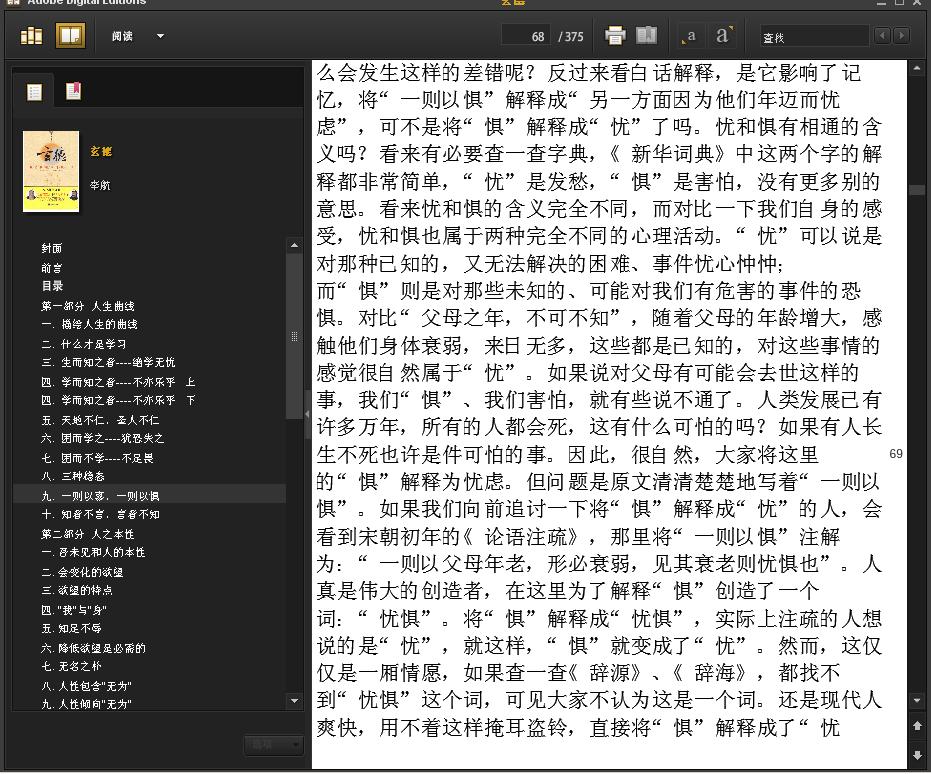Toggle single or double page layout
Viewport: 931px width, 774px height.
(x=647, y=36)
